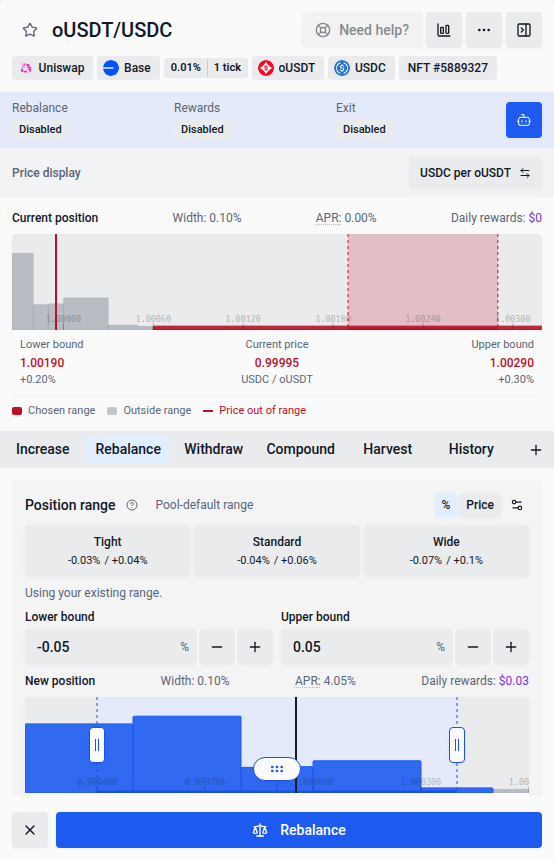Click the Current position APR: 0.00% label
The height and width of the screenshot is (860, 554).
pyautogui.click(x=346, y=218)
